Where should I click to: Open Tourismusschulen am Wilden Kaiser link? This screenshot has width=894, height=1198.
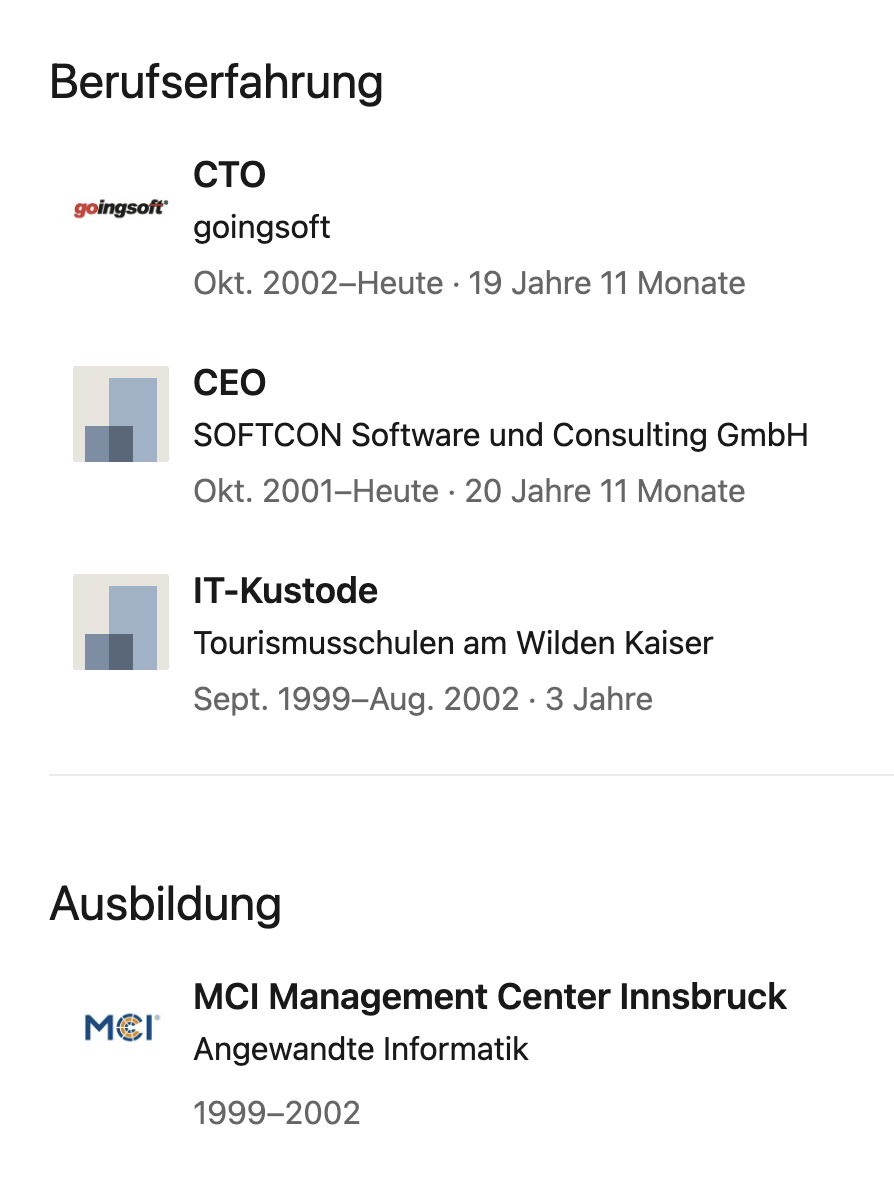click(x=453, y=643)
